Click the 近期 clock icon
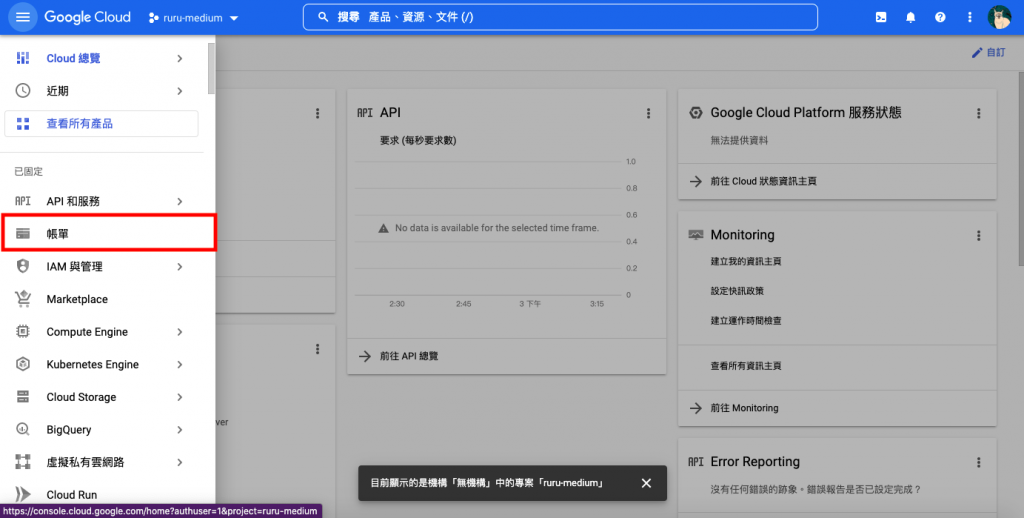 tap(23, 91)
